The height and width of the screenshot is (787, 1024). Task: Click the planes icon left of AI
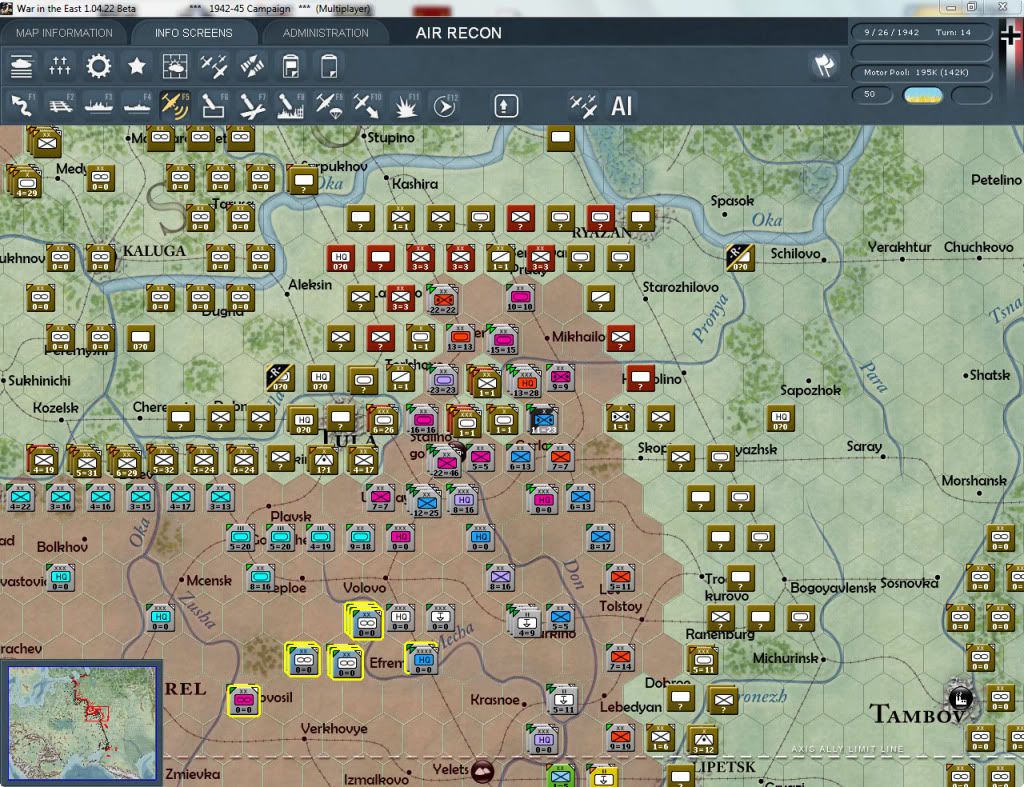tap(583, 106)
